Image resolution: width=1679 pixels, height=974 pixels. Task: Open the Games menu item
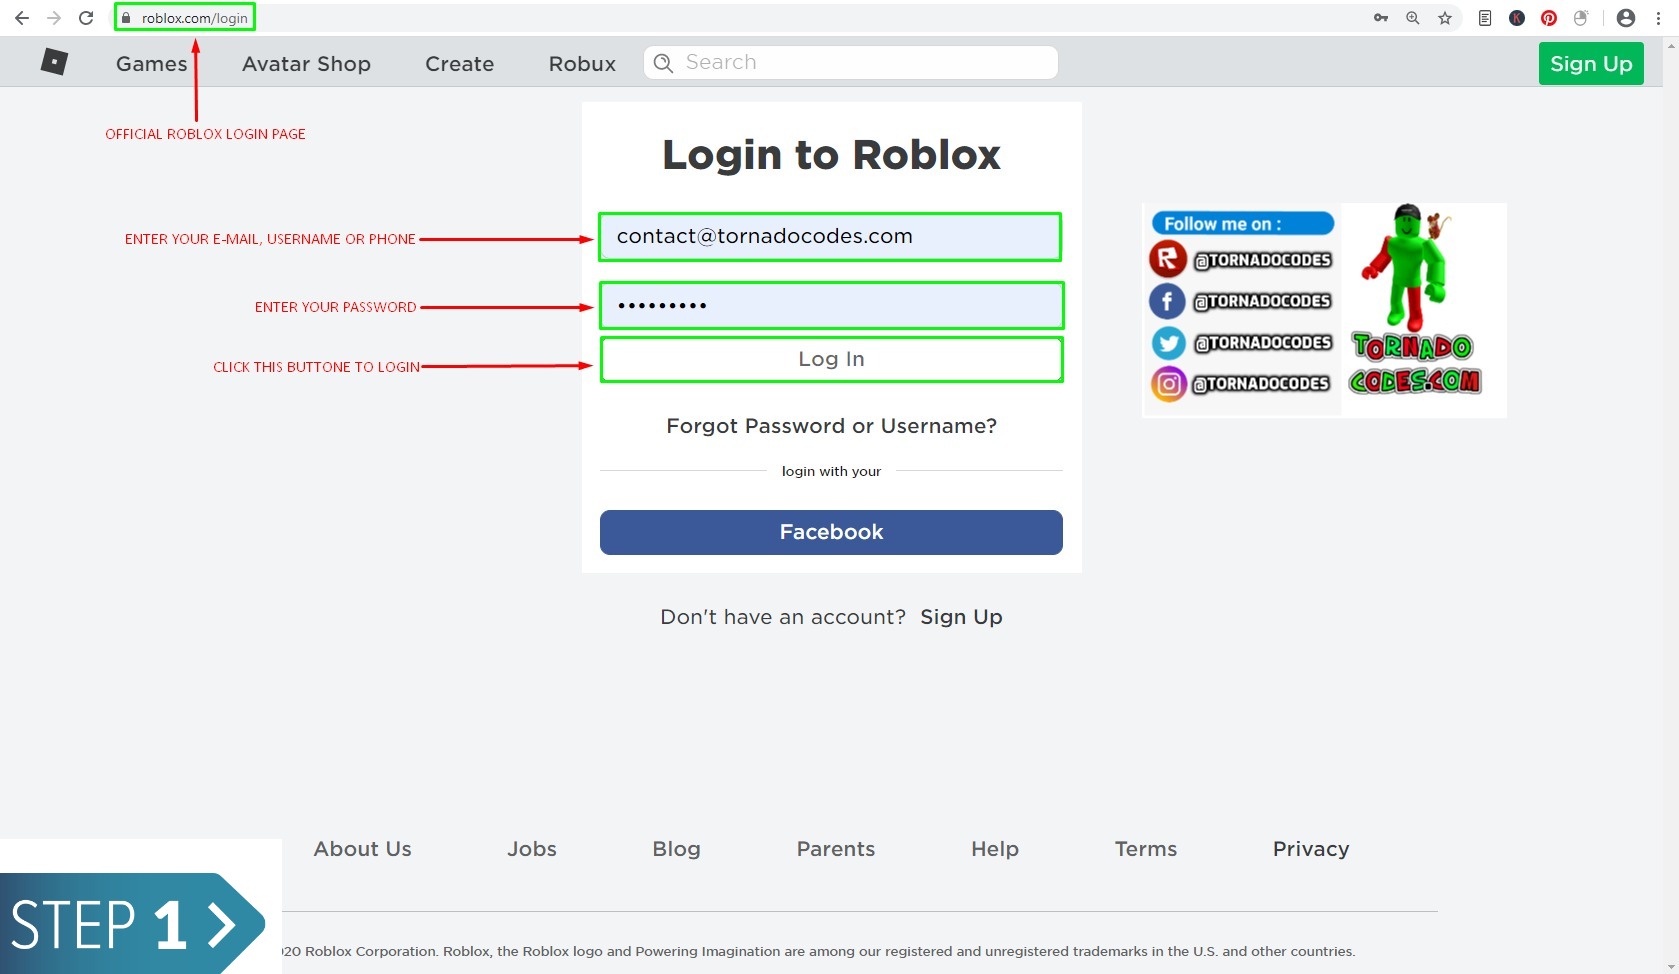pos(152,64)
